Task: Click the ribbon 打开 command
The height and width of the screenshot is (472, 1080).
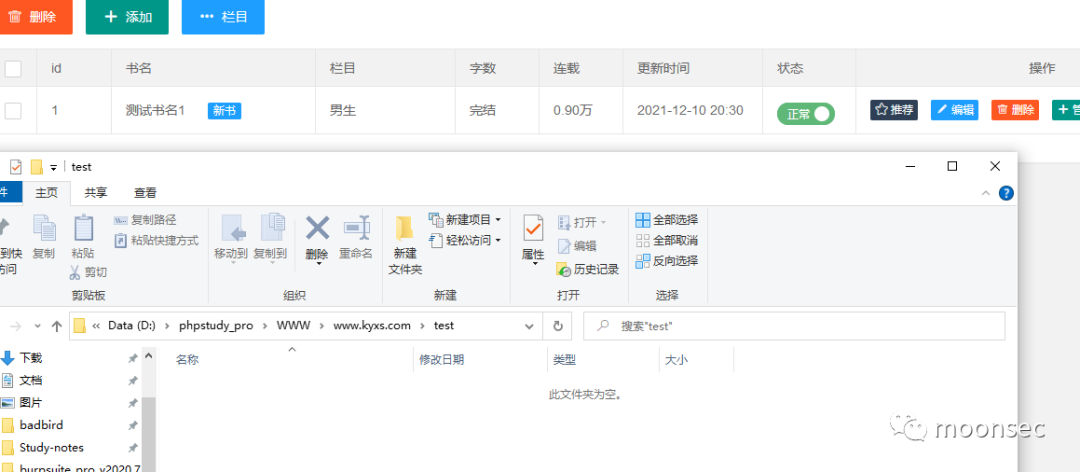Action: (582, 223)
